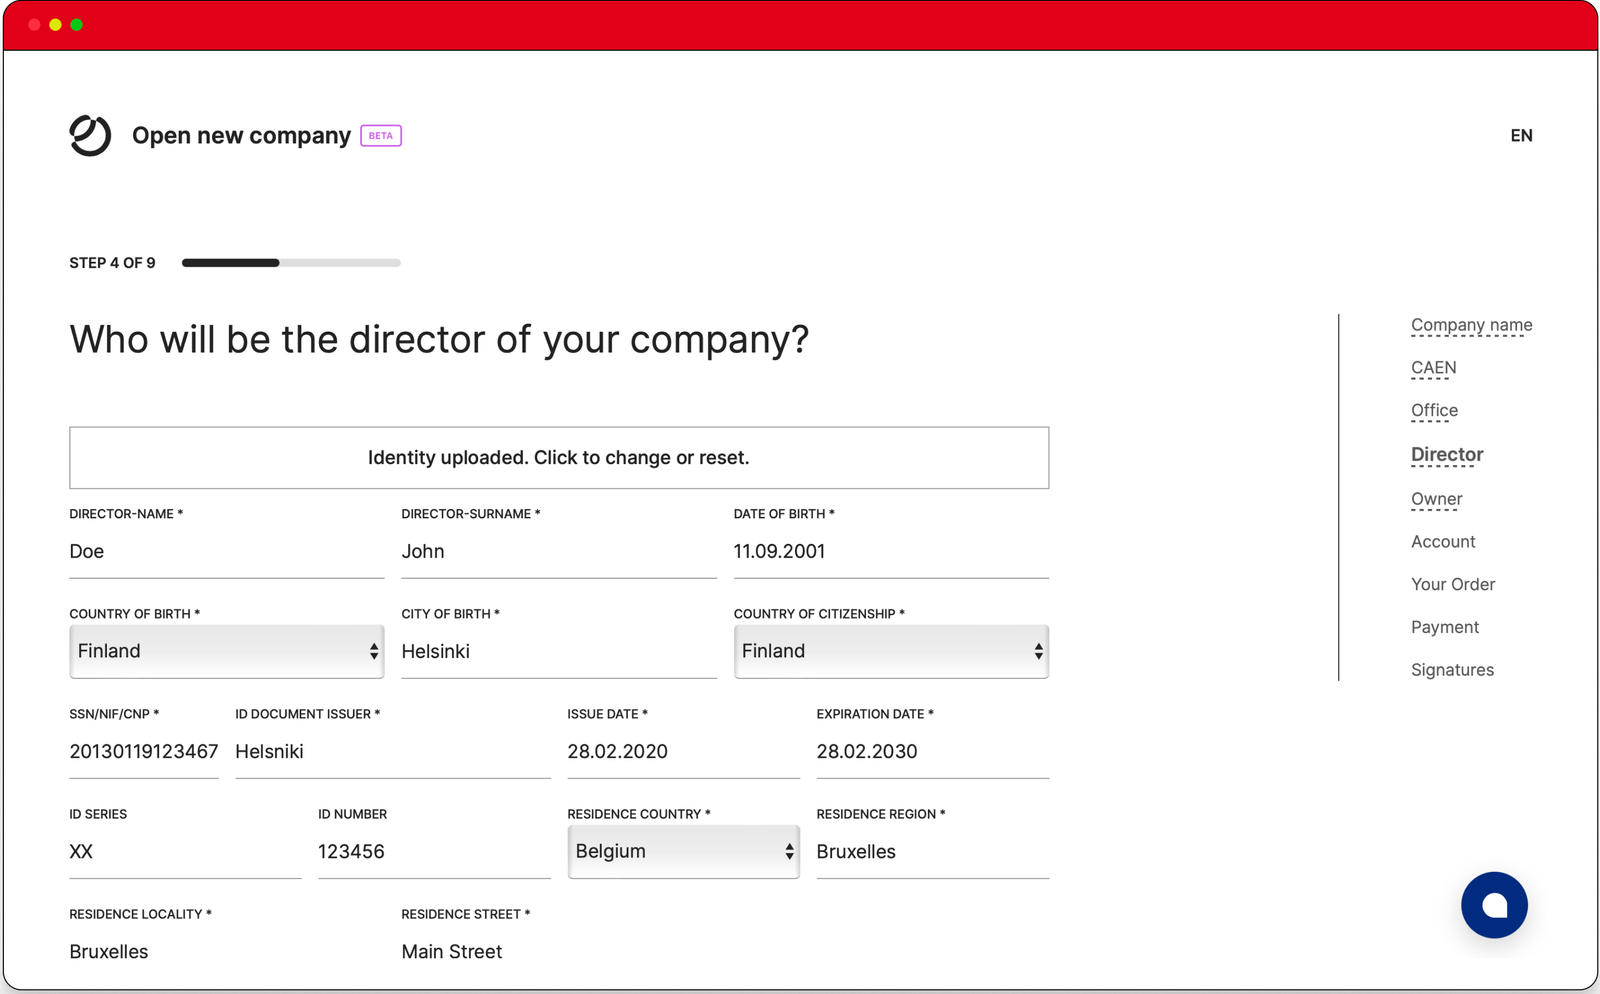The image size is (1600, 994).
Task: Focus the Director-Name input field
Action: 226,552
